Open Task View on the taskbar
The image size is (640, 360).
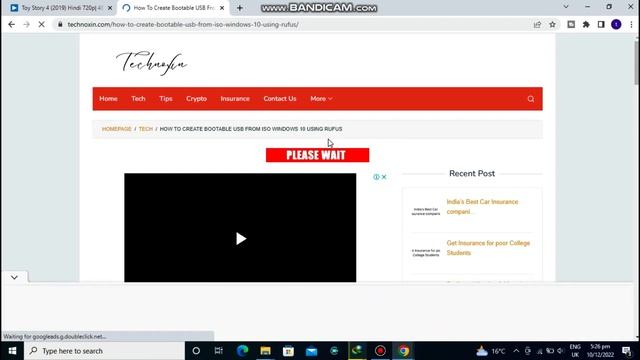219,351
